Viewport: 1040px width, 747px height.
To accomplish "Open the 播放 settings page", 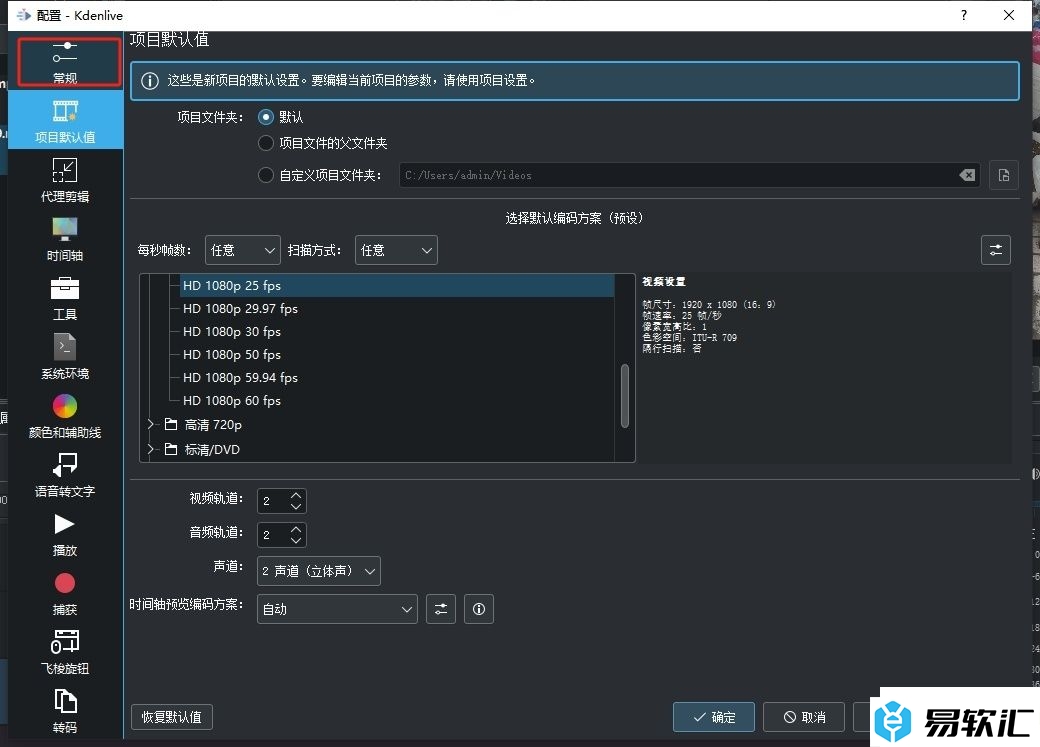I will [x=65, y=533].
